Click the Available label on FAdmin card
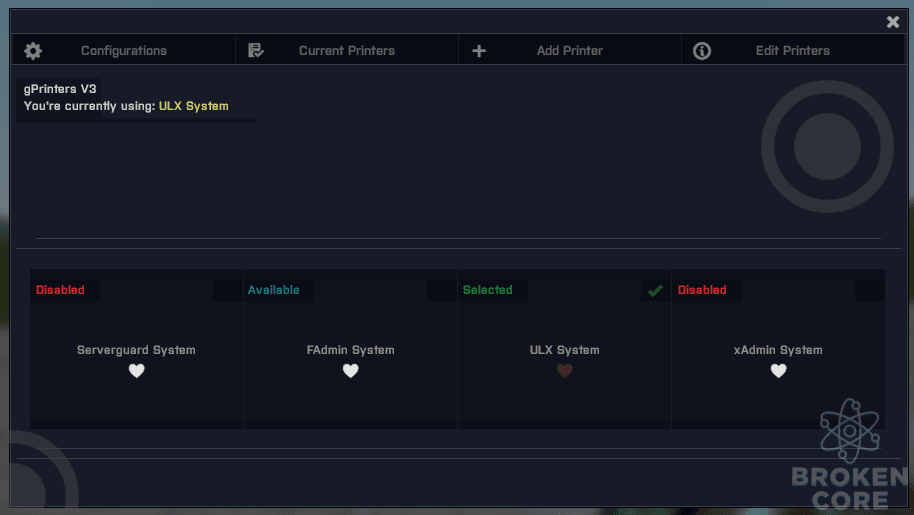The image size is (914, 515). coord(273,290)
